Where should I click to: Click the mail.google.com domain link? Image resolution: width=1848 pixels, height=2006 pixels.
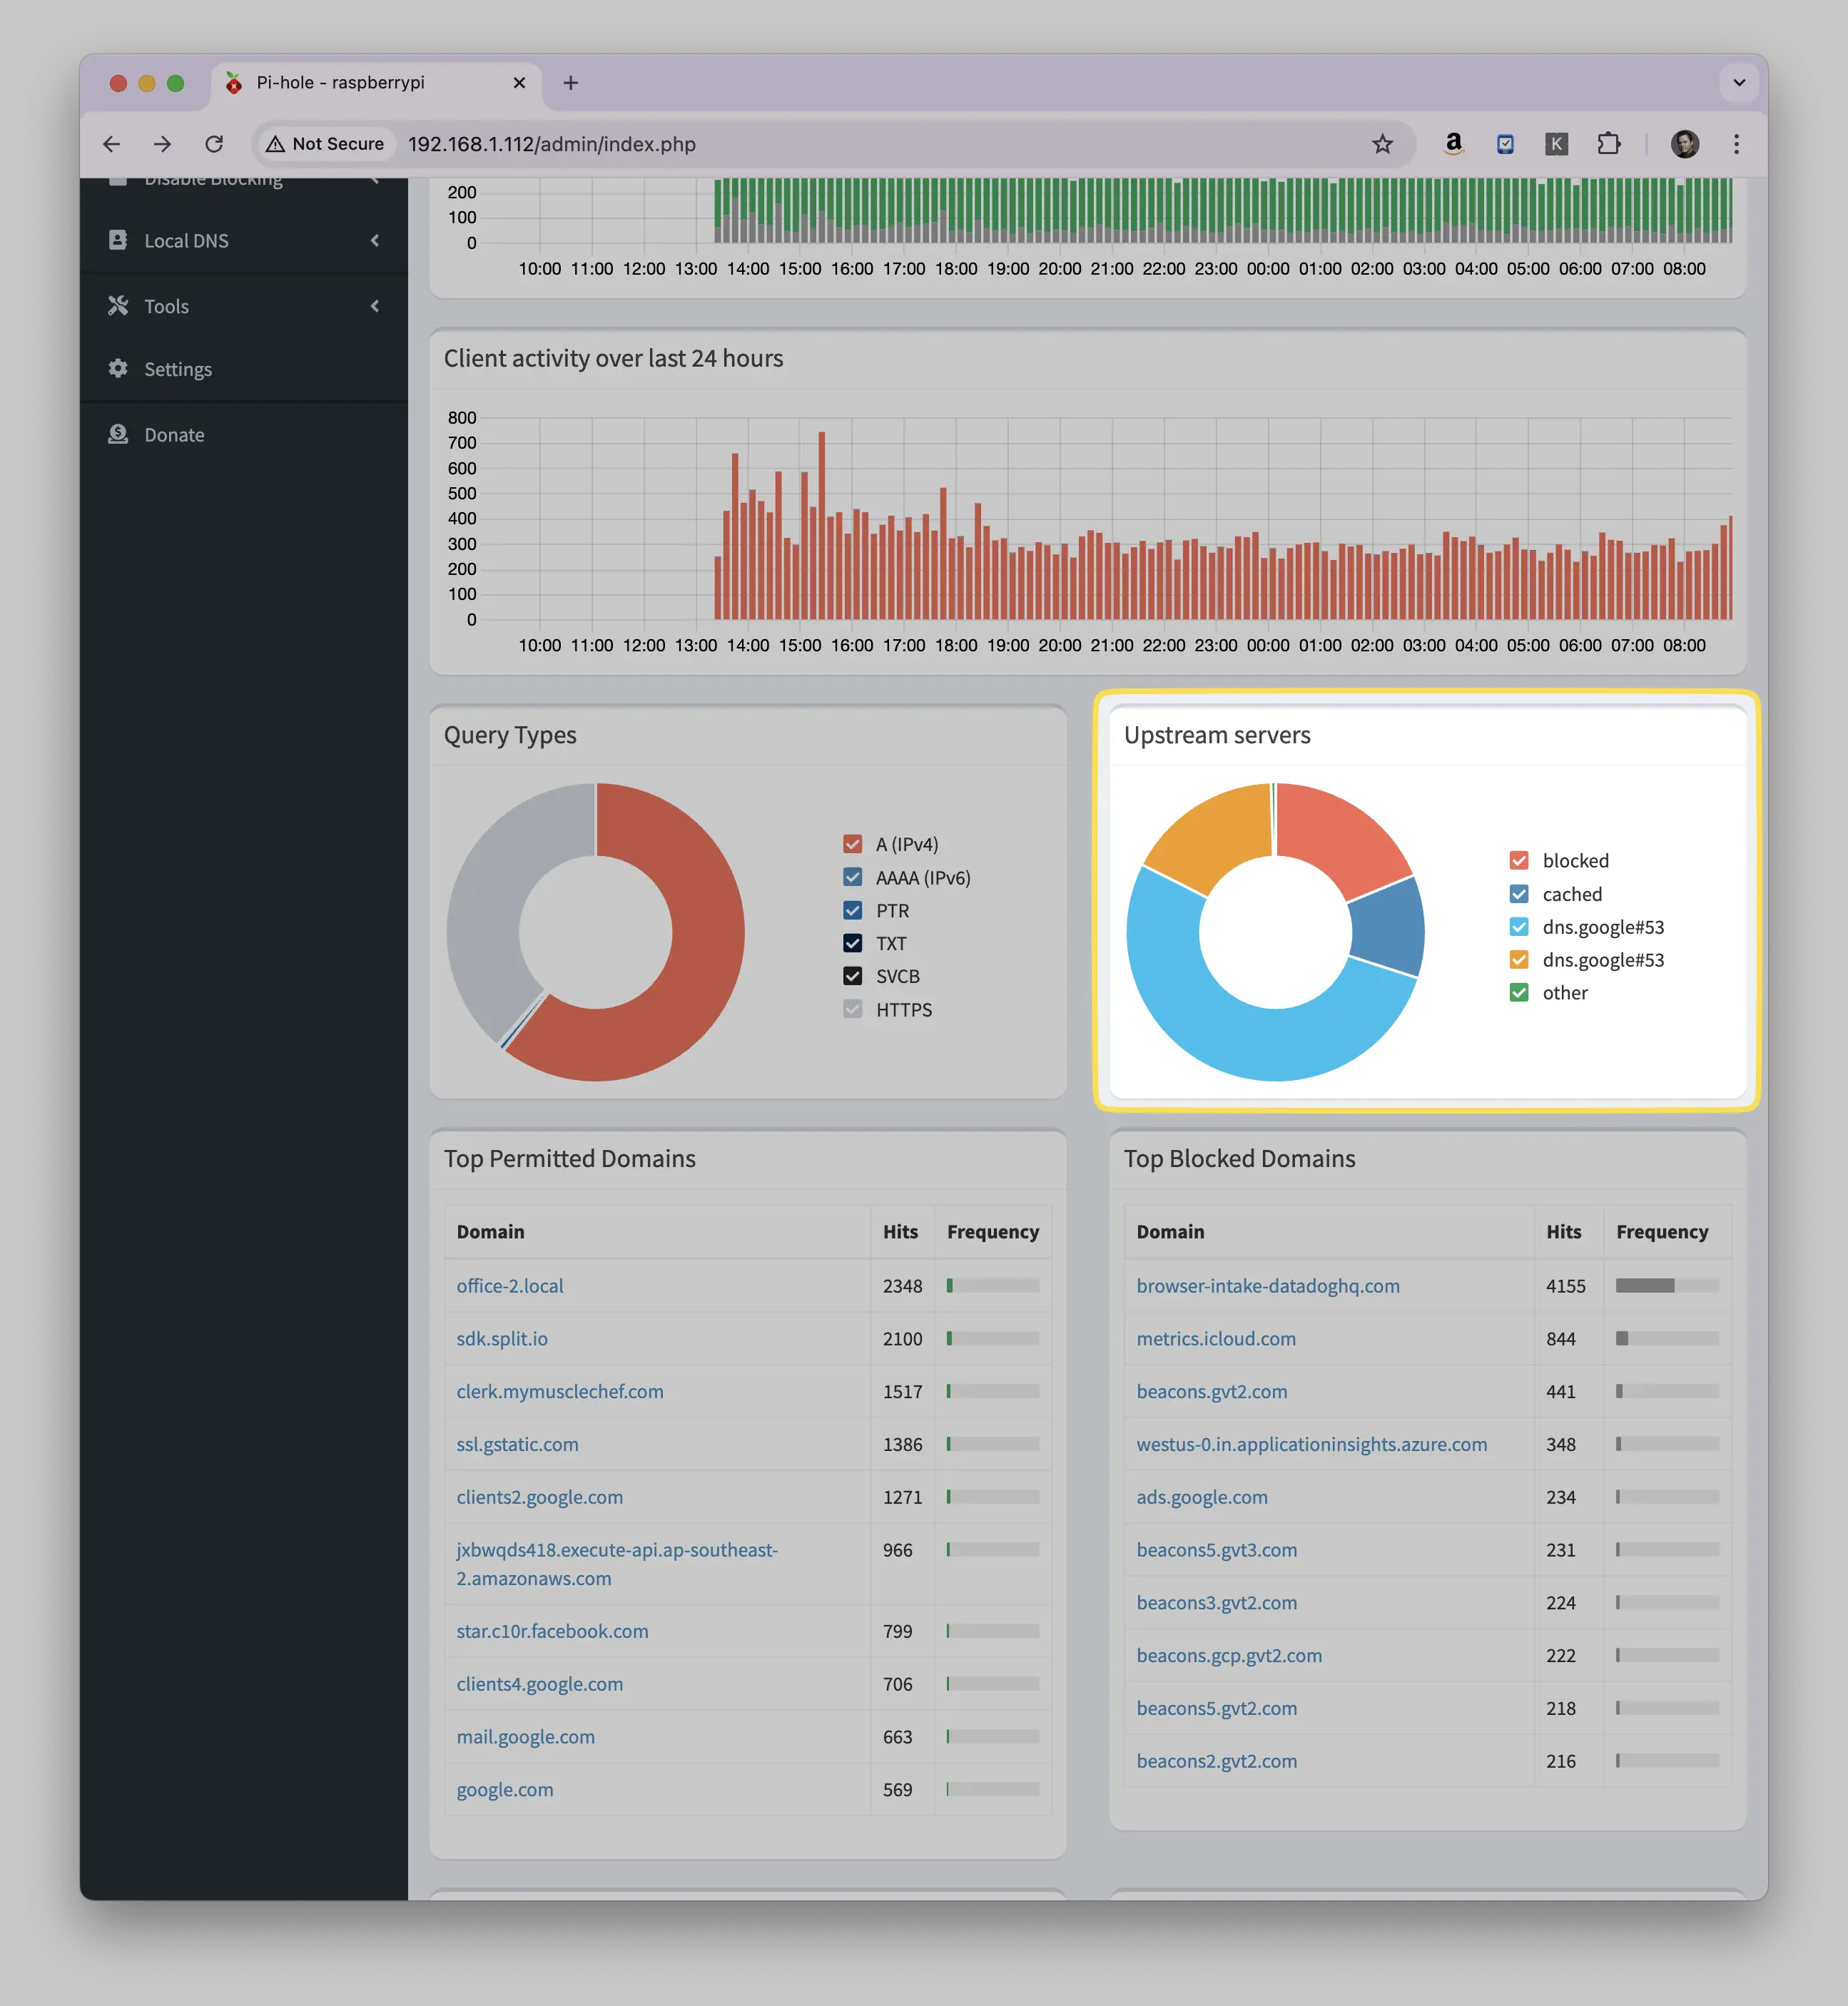pyautogui.click(x=526, y=1737)
